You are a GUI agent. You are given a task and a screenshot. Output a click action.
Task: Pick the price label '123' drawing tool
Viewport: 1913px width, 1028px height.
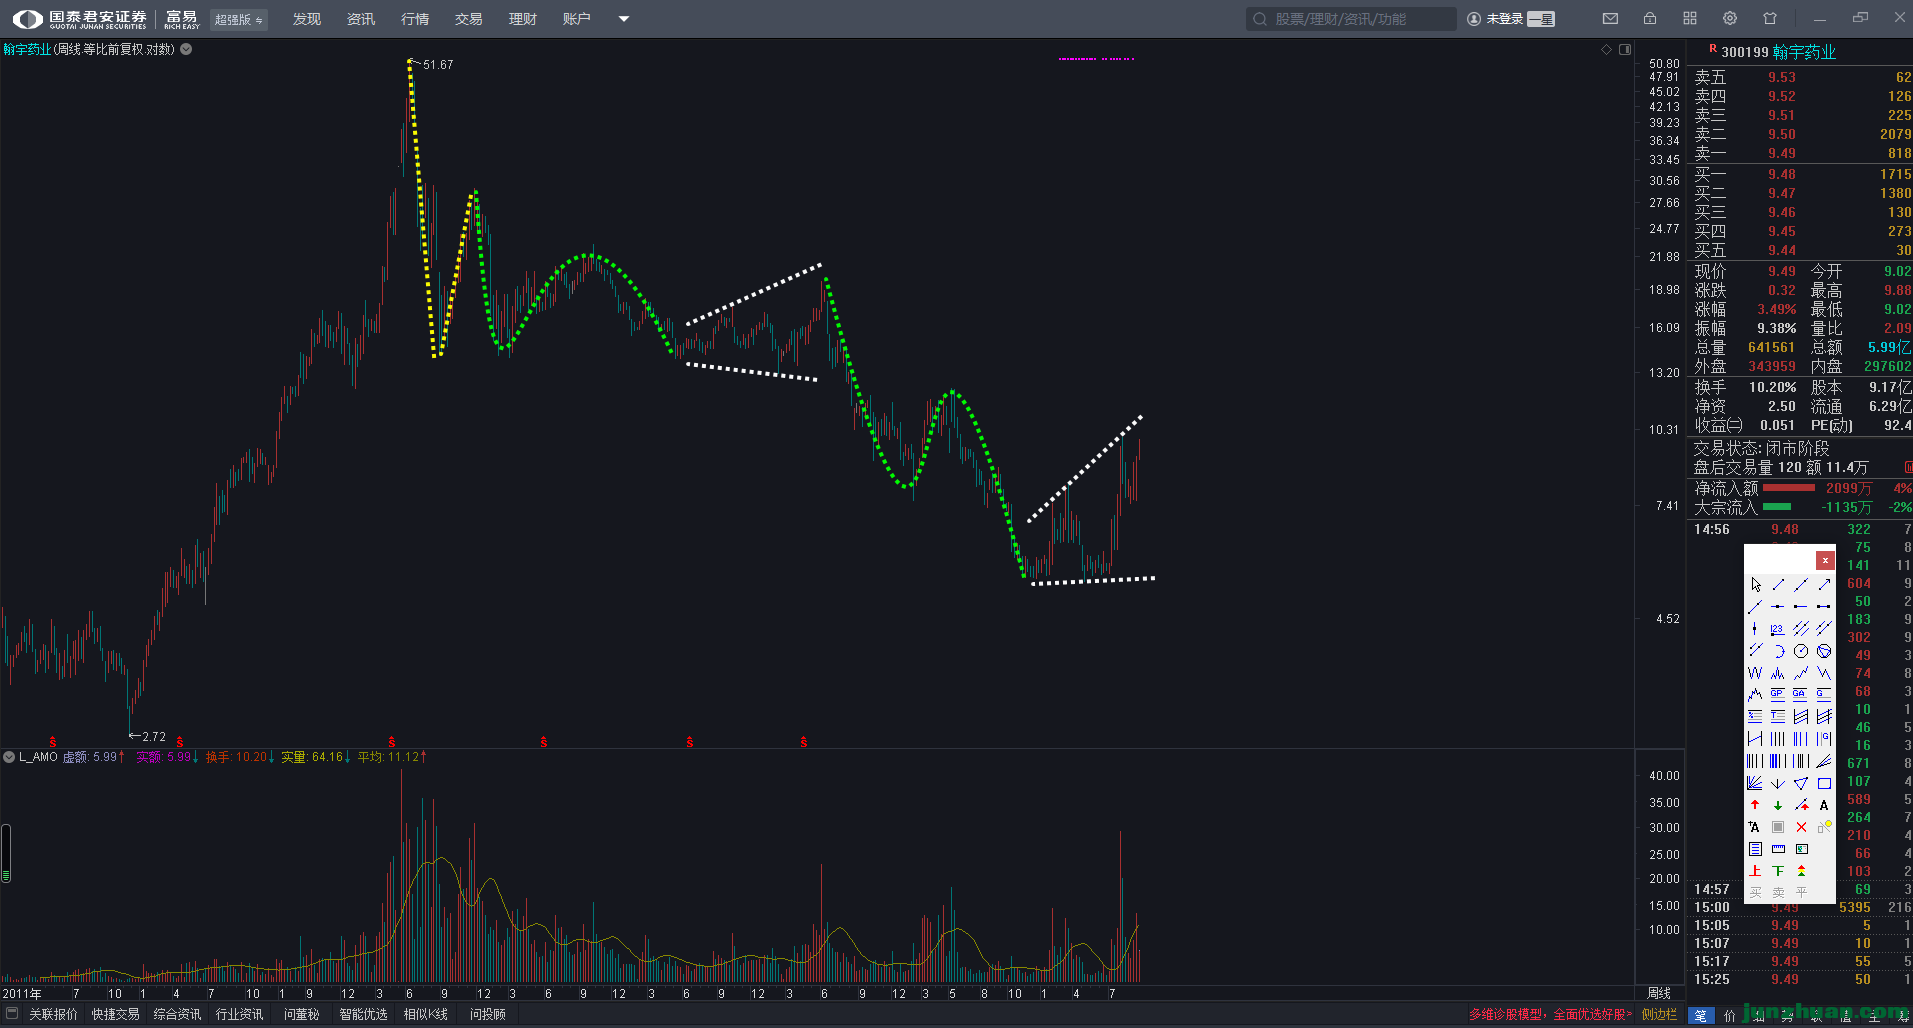tap(1777, 629)
